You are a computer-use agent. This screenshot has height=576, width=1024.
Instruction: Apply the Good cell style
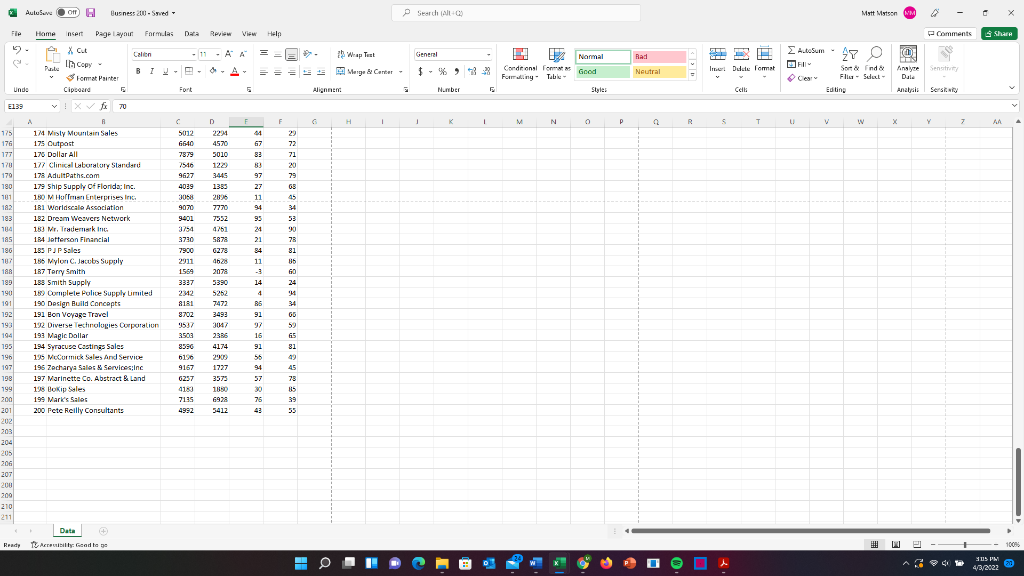point(598,72)
